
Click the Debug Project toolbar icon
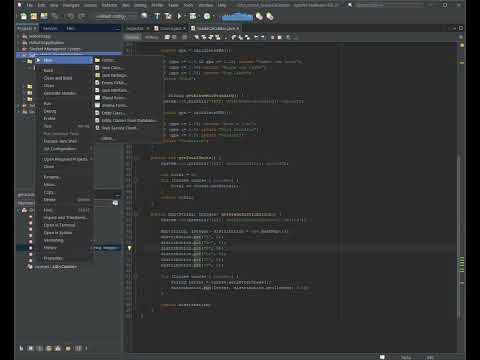coord(193,16)
